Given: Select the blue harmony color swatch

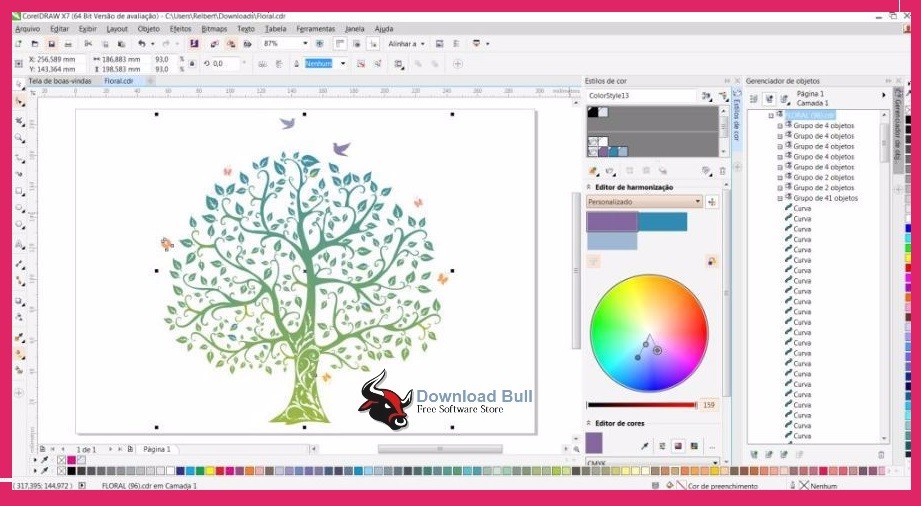Looking at the screenshot, I should click(x=663, y=222).
